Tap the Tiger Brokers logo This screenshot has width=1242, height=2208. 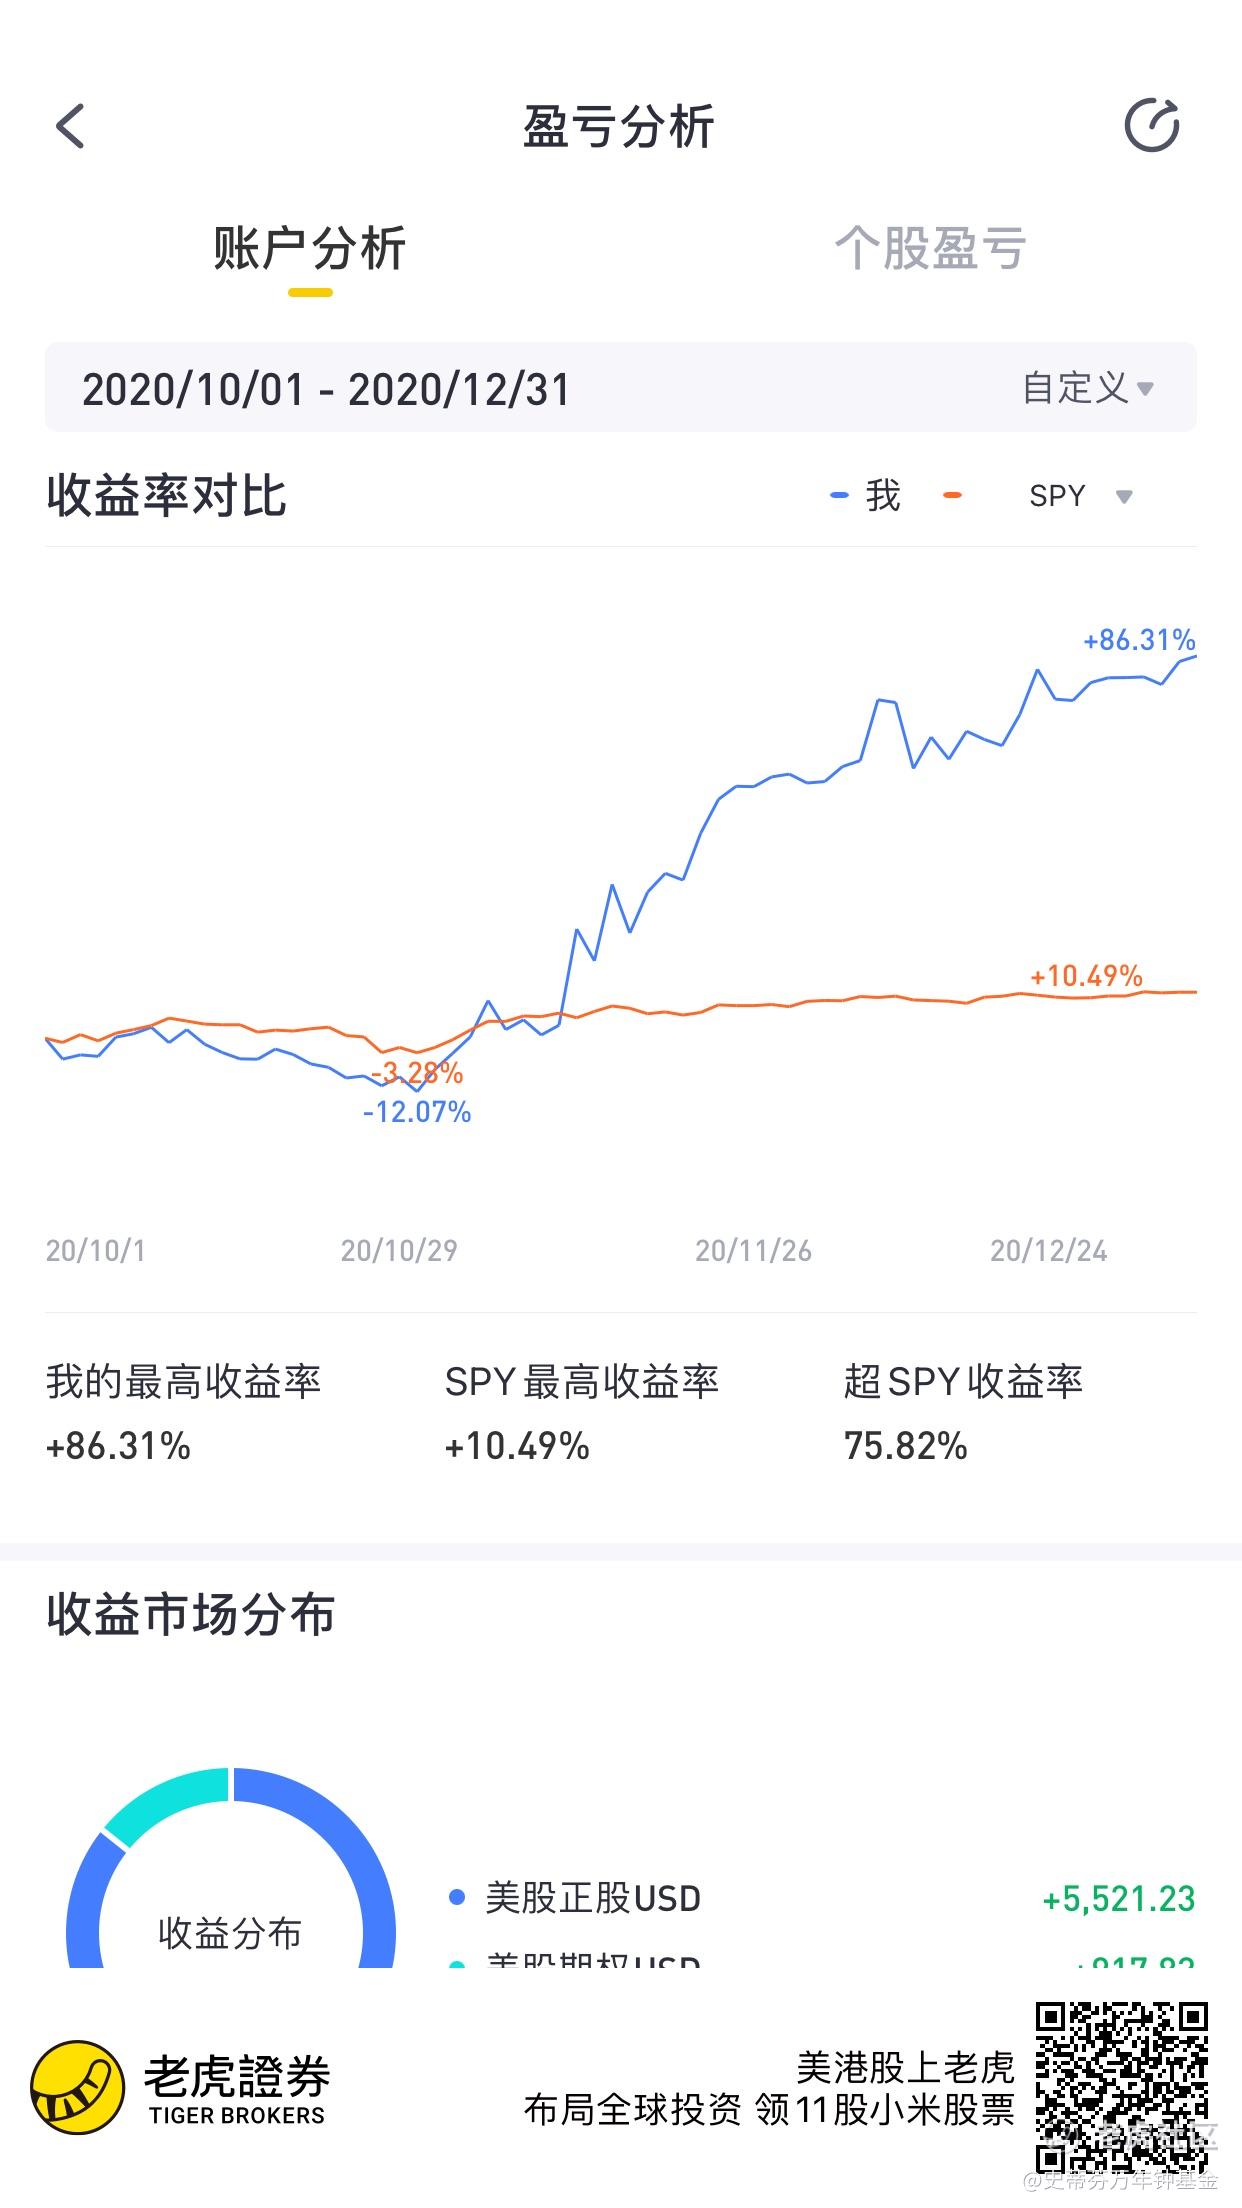point(180,2088)
